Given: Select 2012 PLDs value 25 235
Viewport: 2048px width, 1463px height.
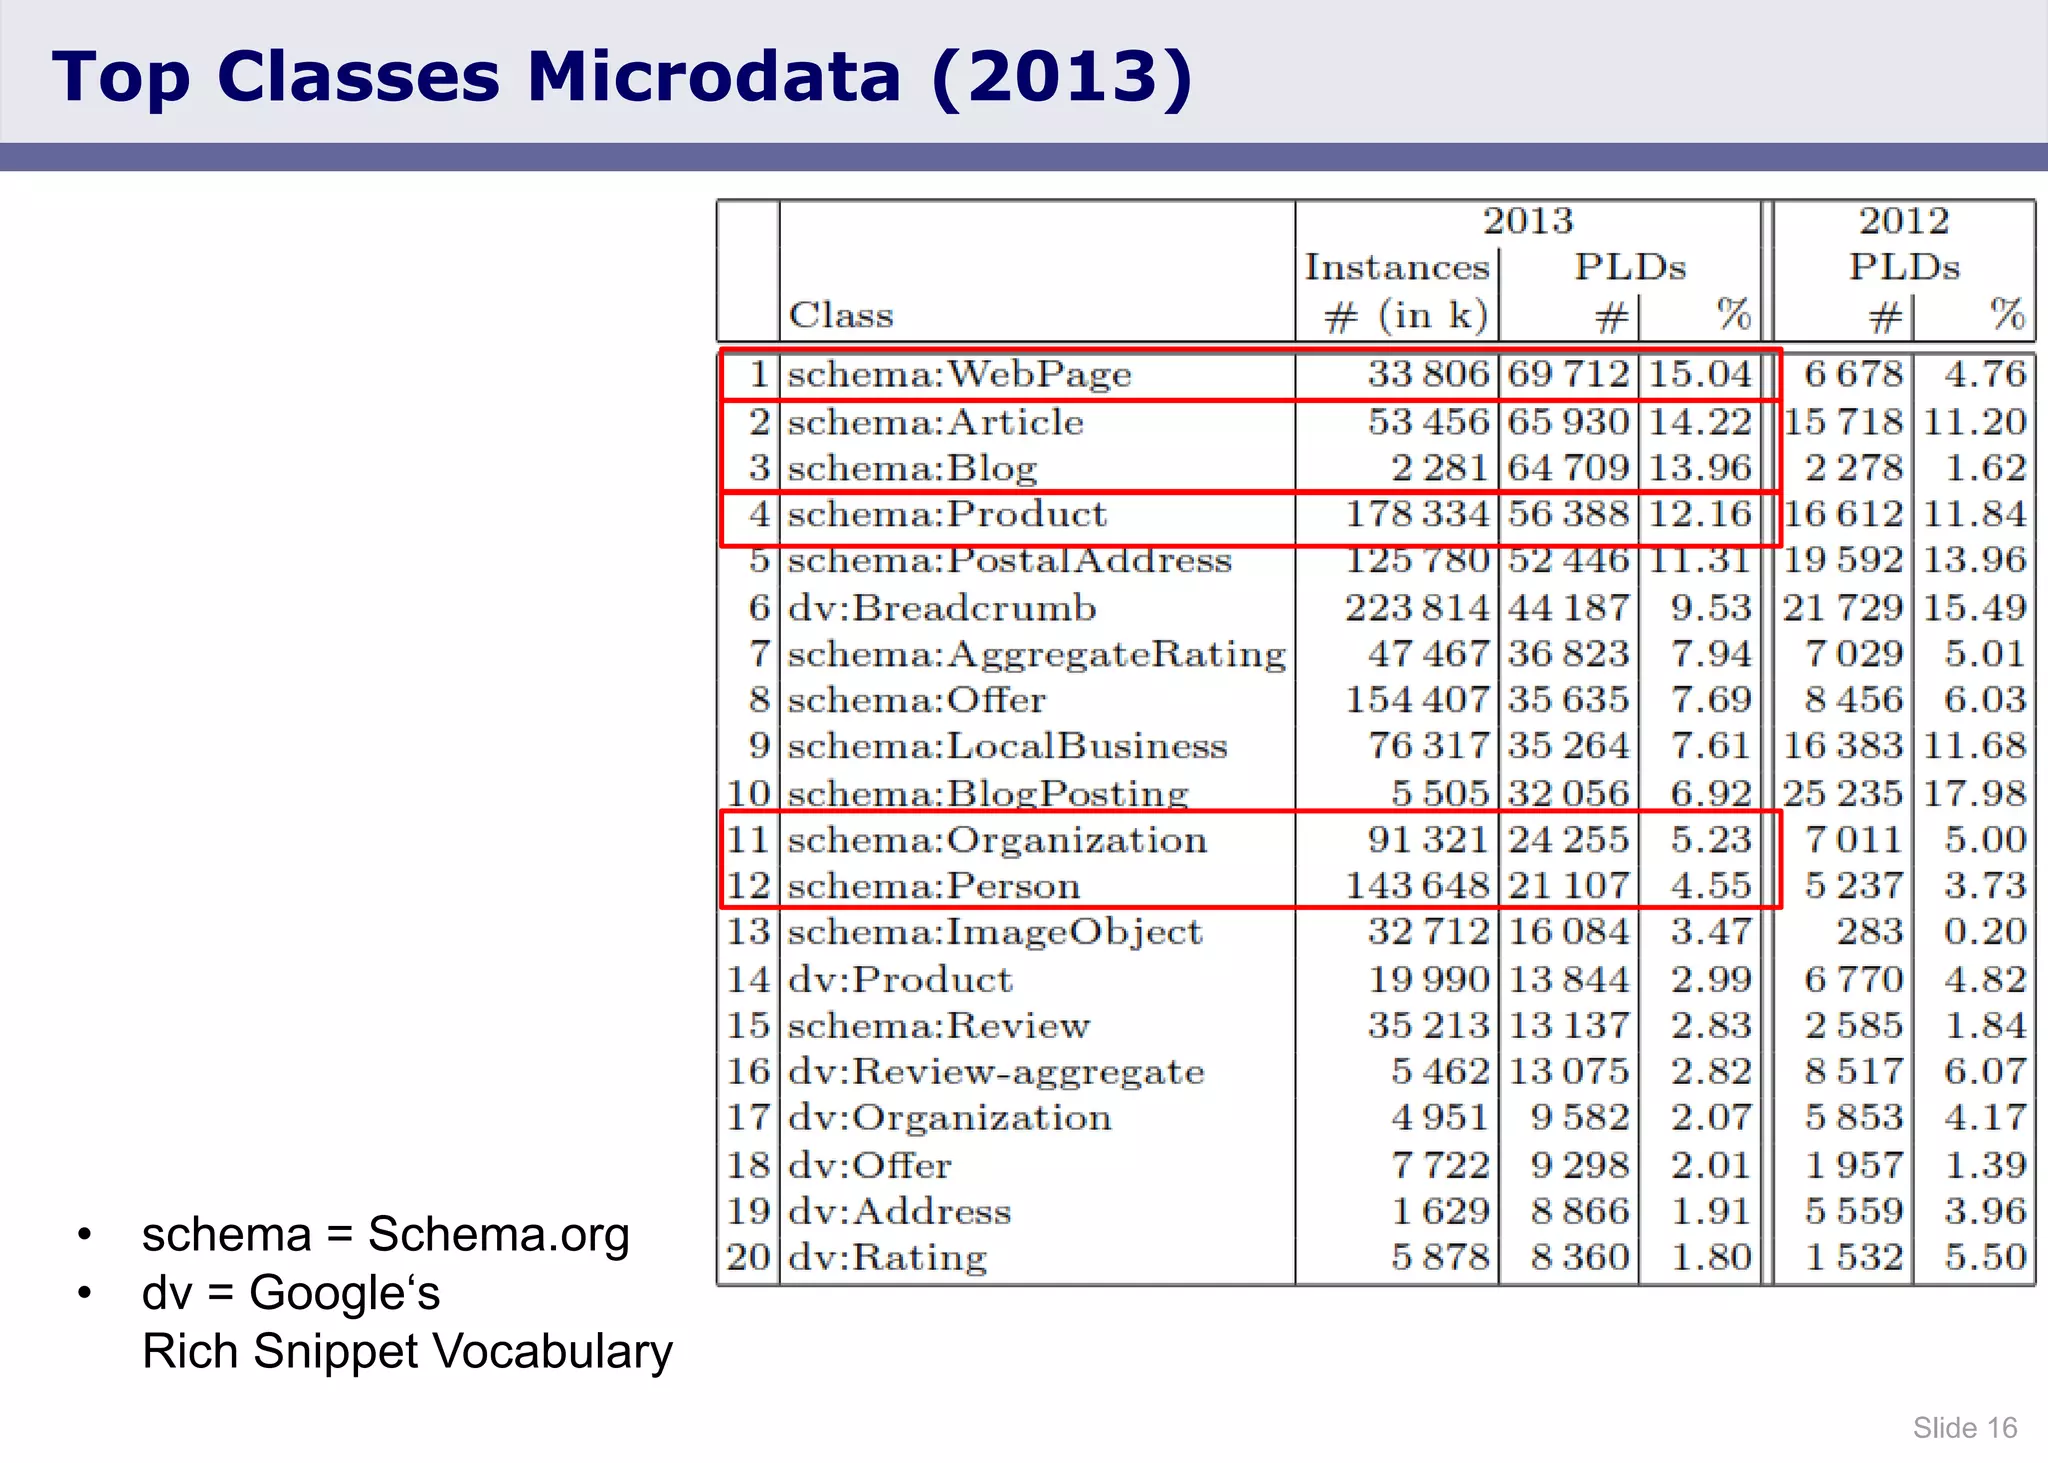Looking at the screenshot, I should coord(1844,794).
